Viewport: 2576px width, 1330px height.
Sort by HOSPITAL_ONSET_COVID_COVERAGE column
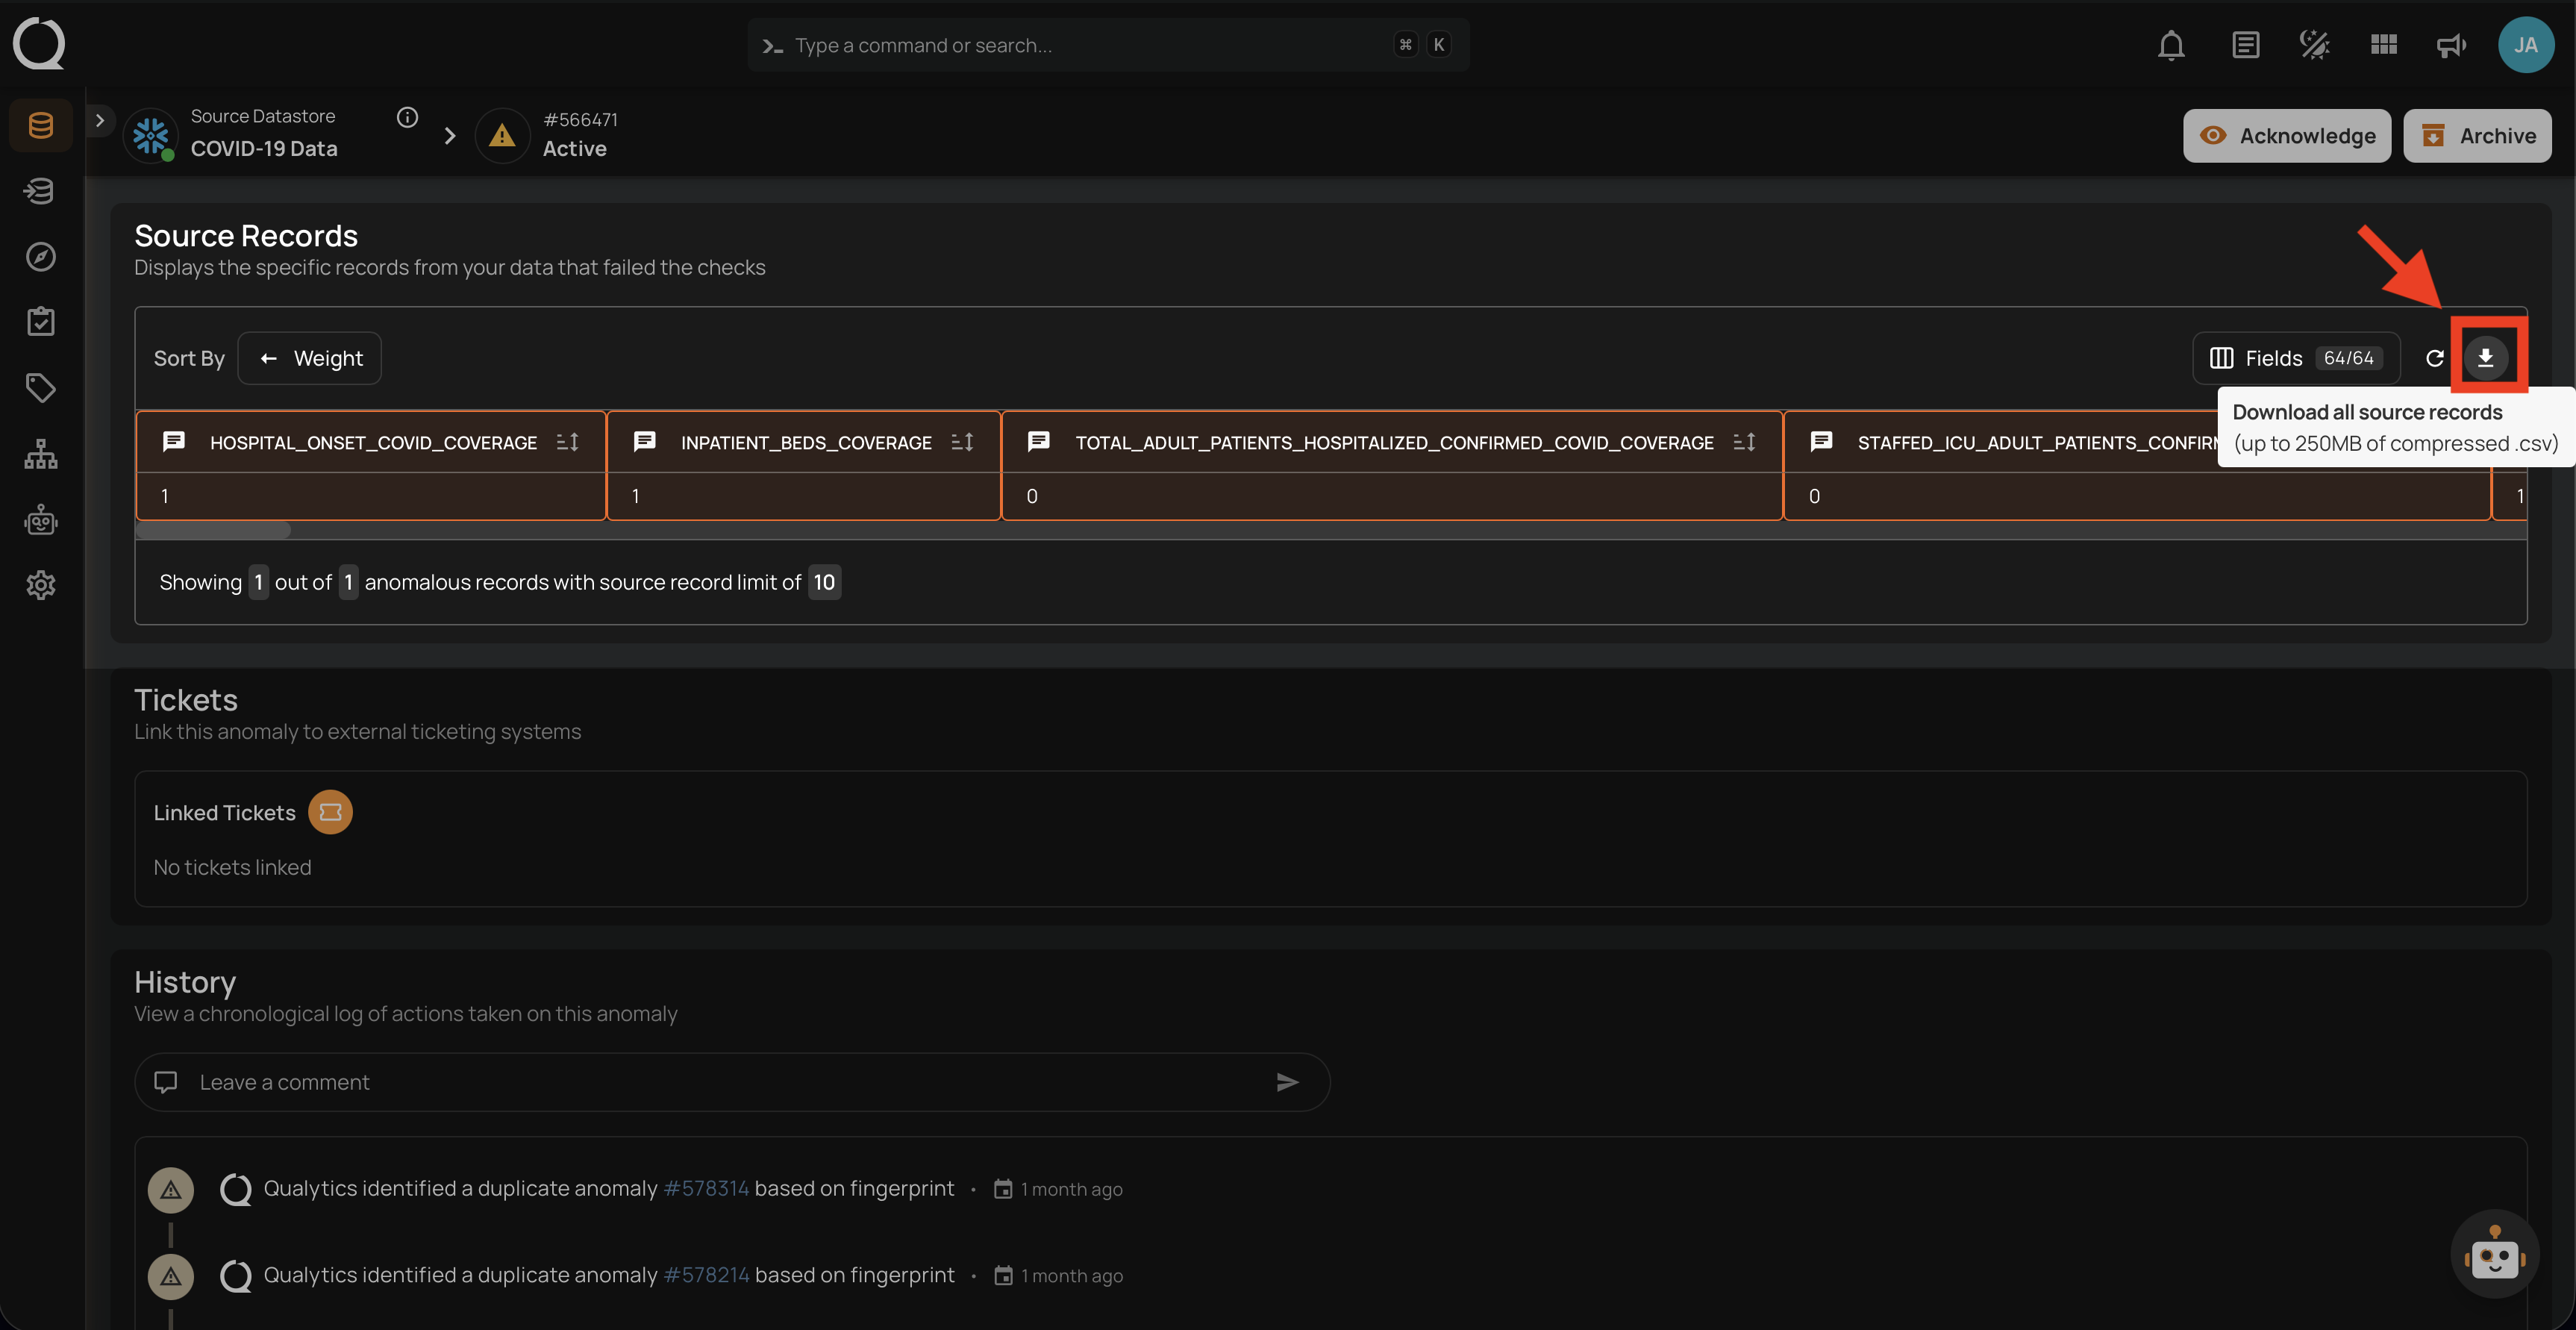point(568,442)
